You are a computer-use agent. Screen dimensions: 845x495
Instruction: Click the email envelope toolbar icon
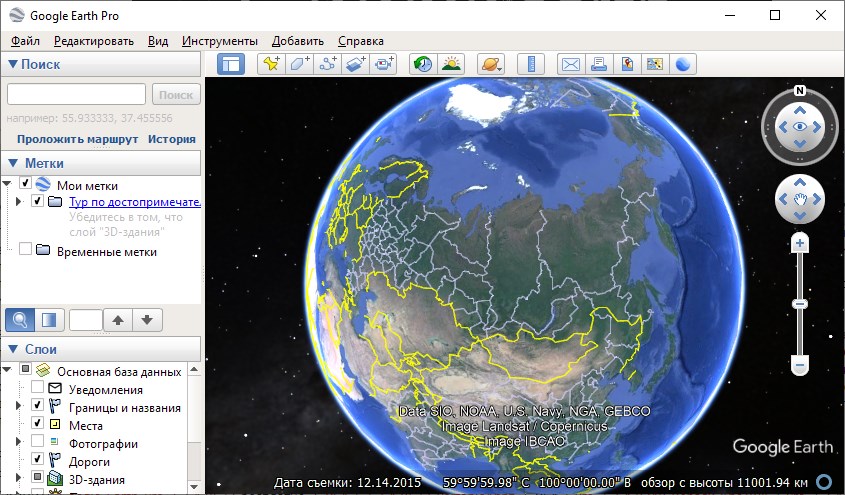tap(570, 64)
